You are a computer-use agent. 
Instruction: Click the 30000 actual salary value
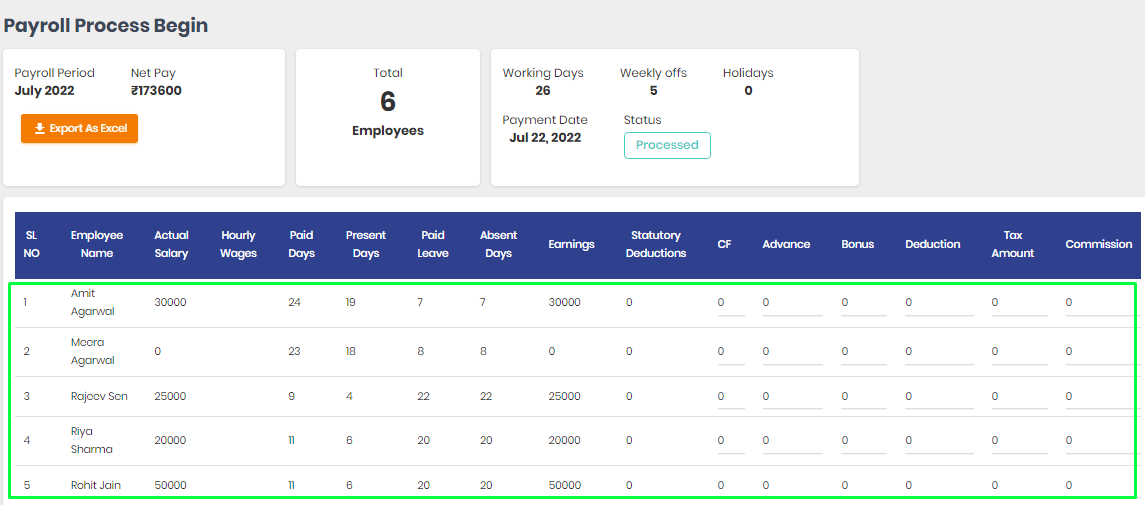pyautogui.click(x=171, y=302)
